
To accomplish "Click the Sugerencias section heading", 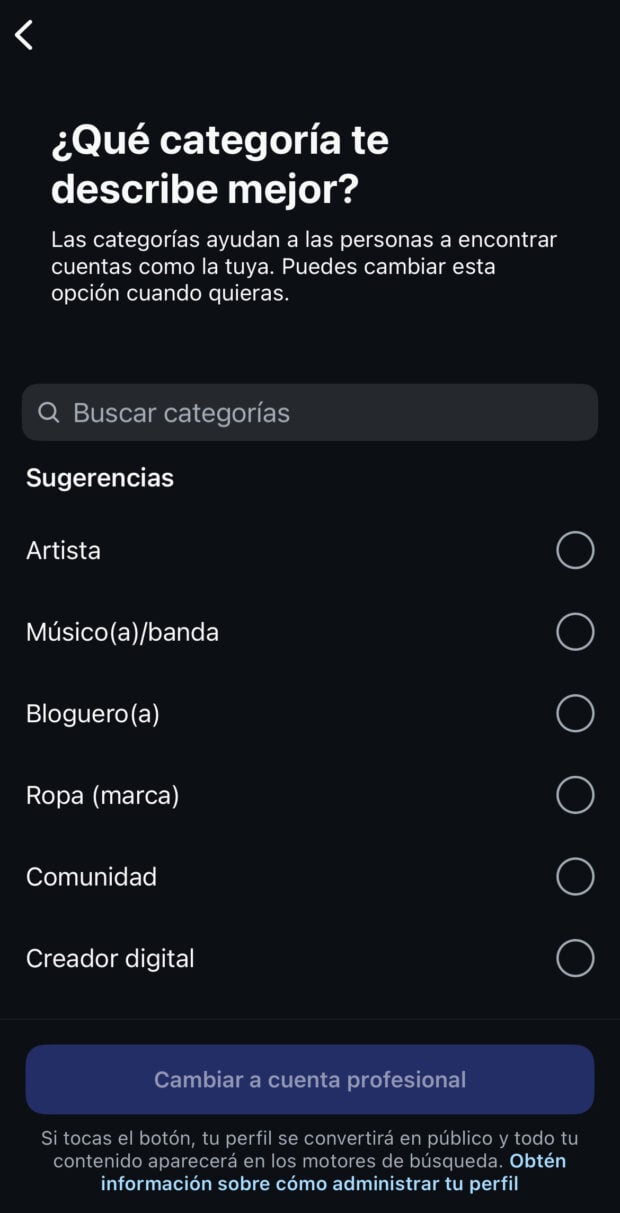I will pos(100,478).
